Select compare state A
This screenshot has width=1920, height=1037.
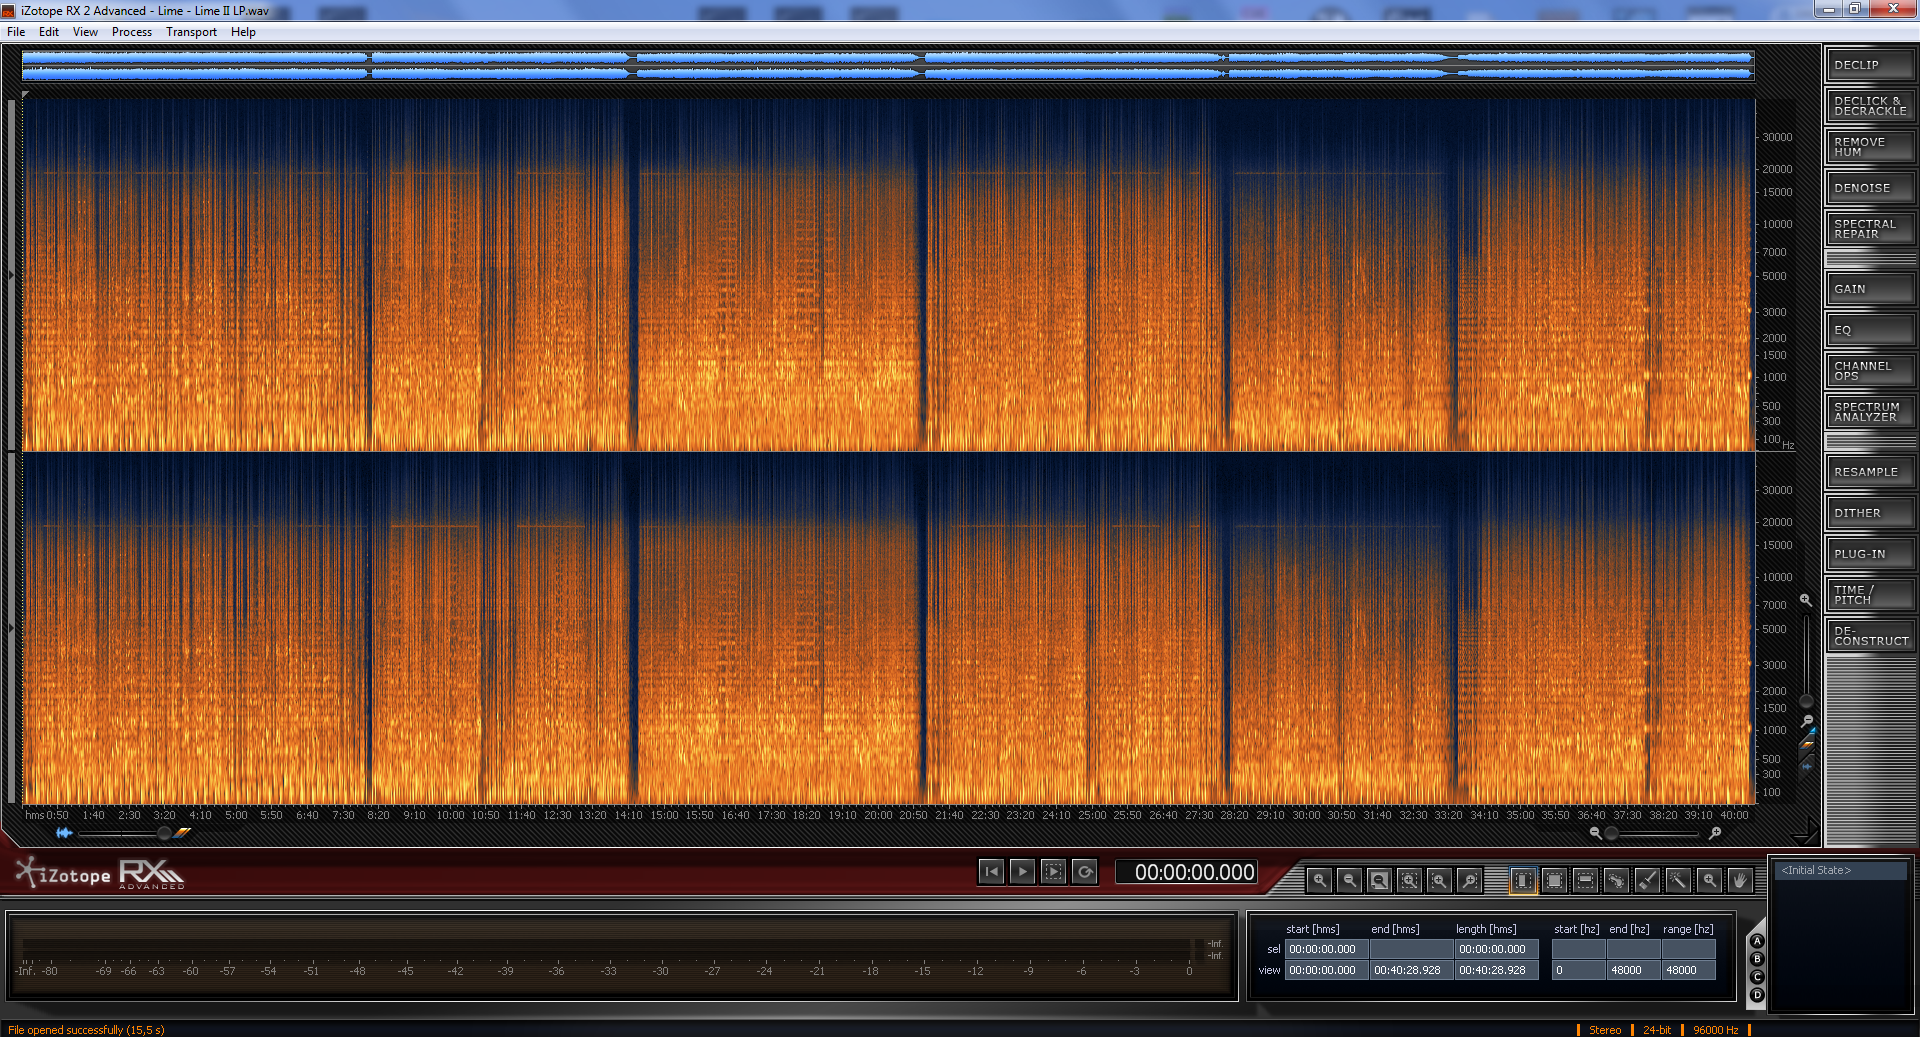1757,942
